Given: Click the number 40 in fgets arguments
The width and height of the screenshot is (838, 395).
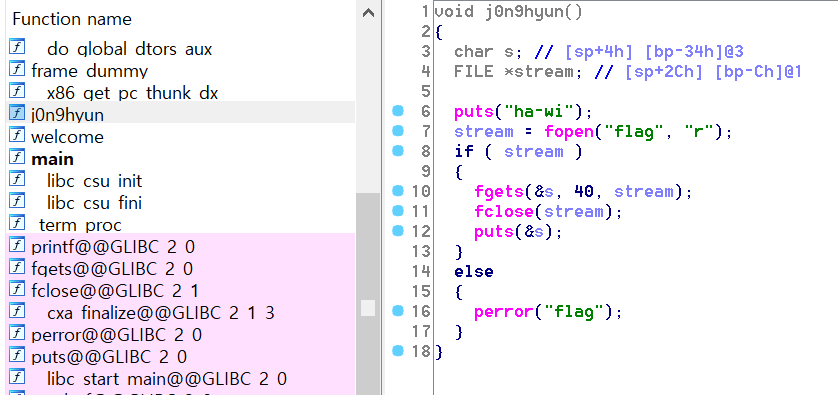Looking at the screenshot, I should (584, 191).
